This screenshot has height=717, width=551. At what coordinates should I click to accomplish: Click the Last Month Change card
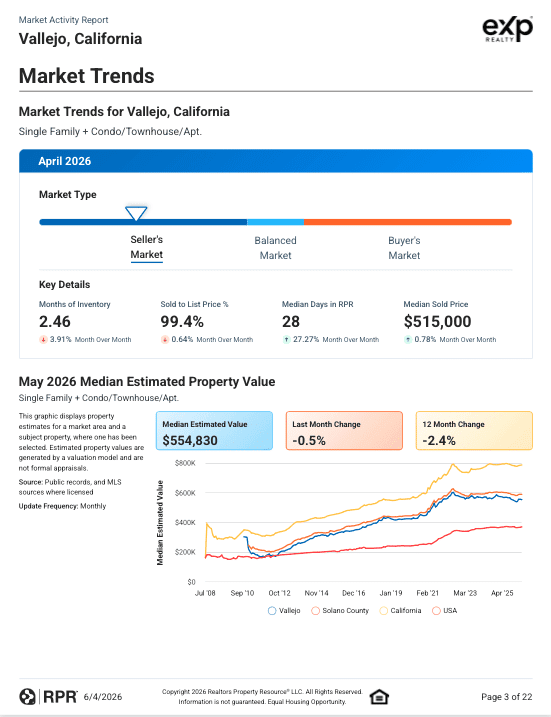(344, 431)
